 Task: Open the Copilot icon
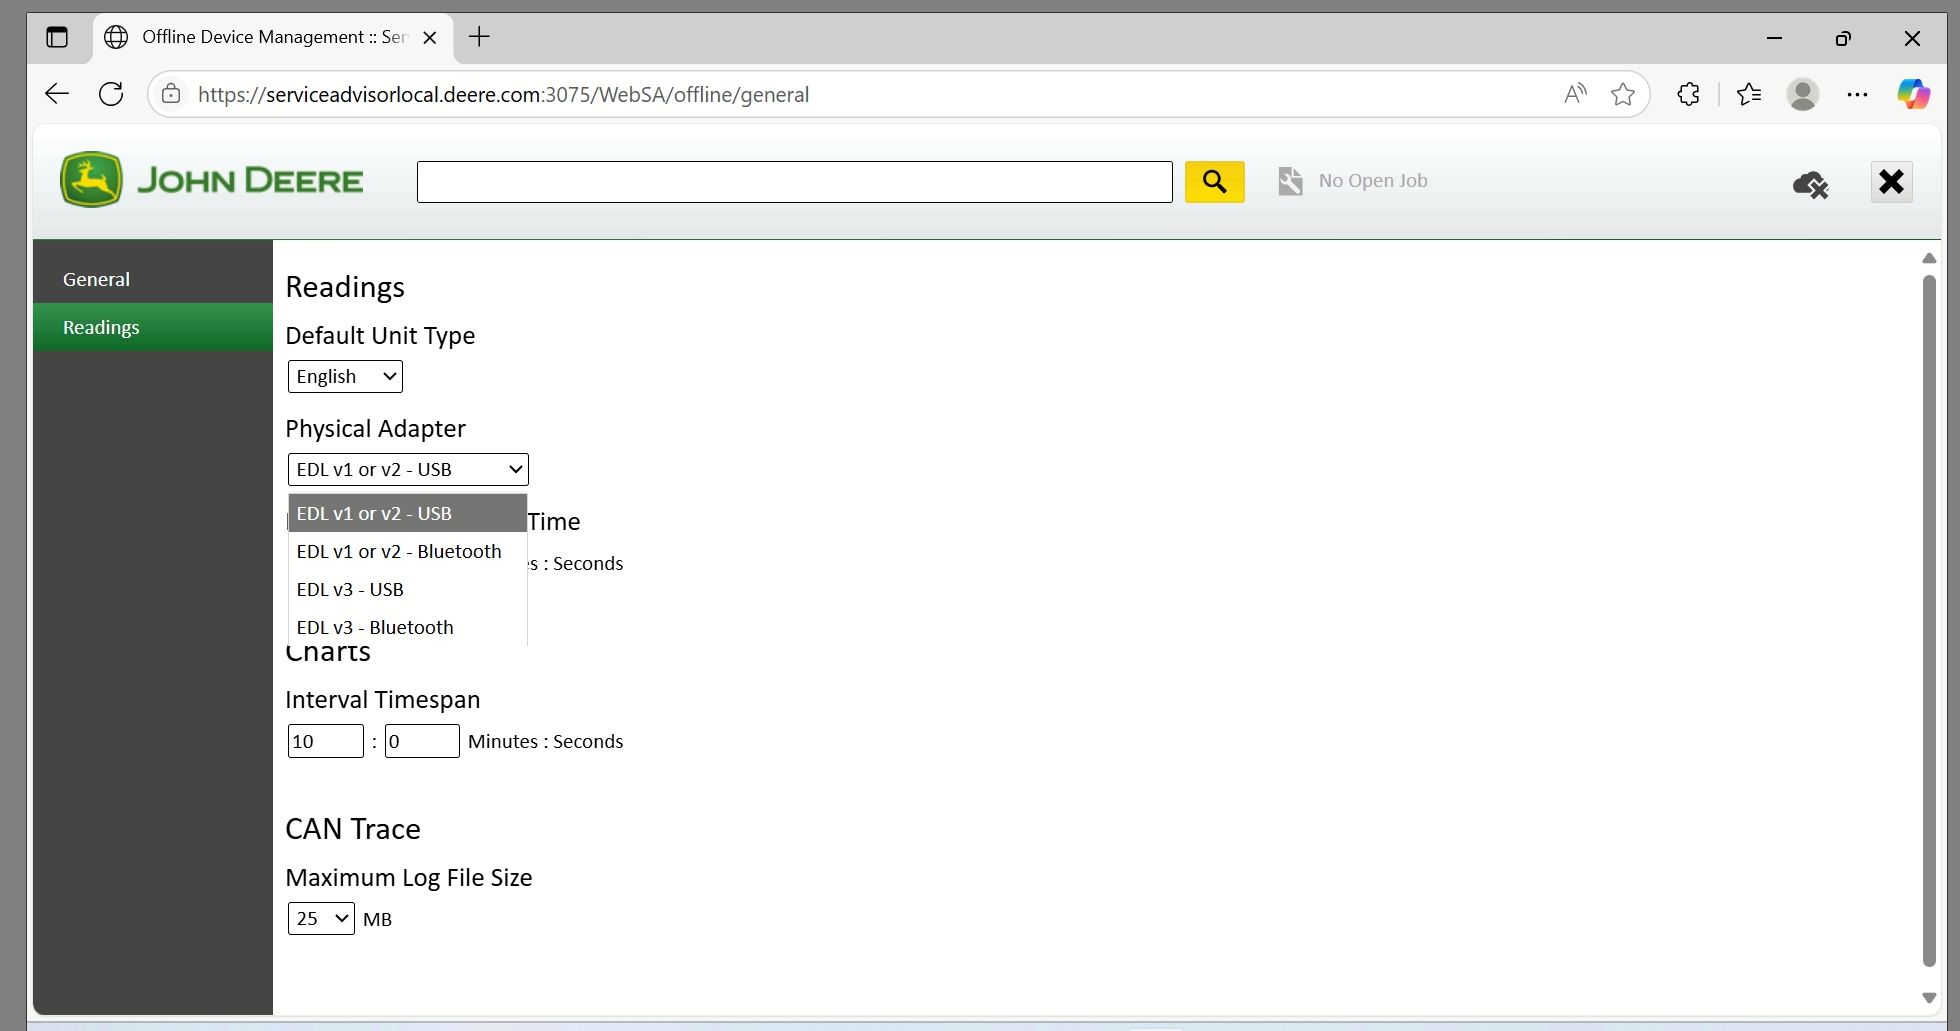pyautogui.click(x=1914, y=94)
